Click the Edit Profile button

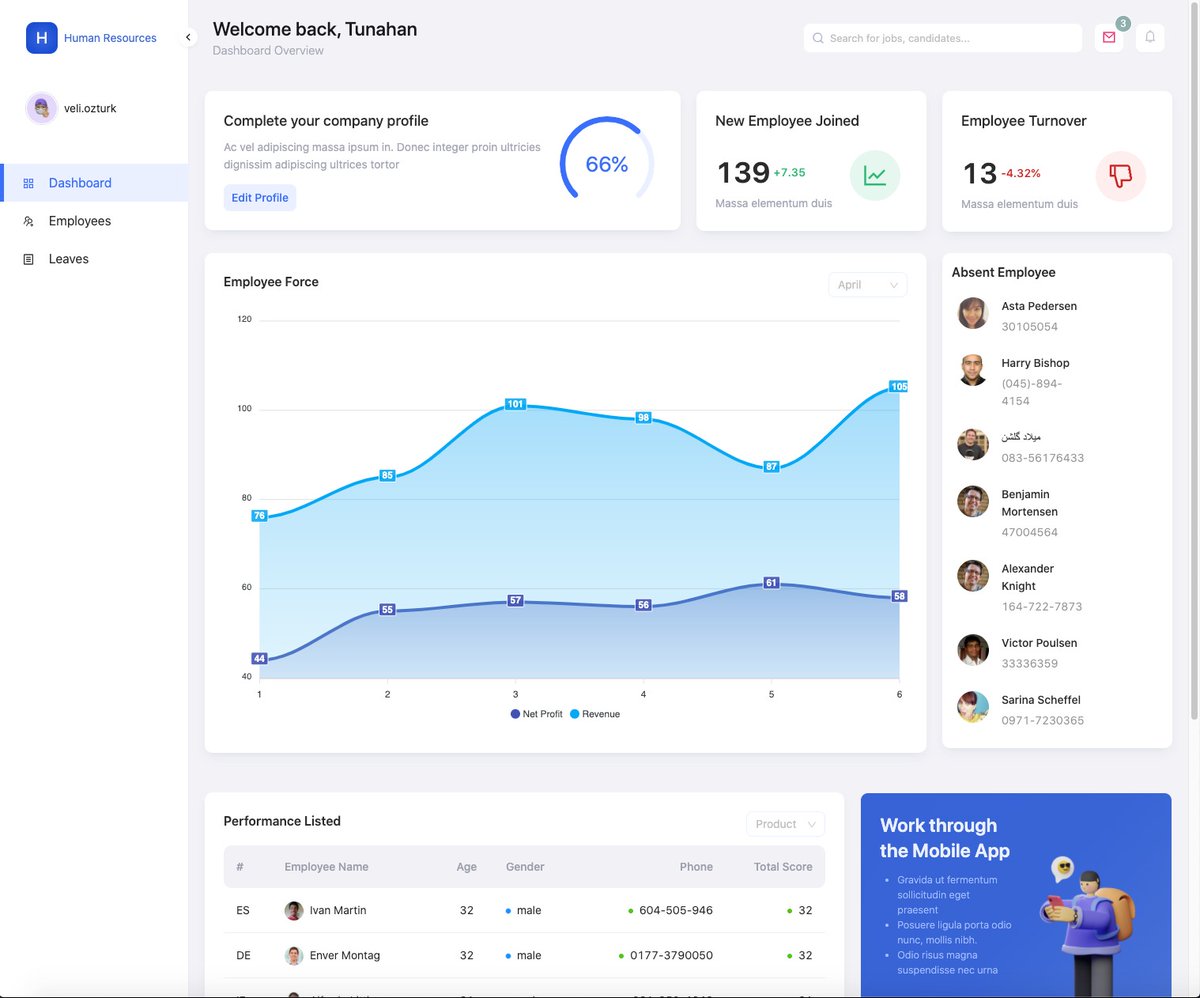[x=260, y=197]
